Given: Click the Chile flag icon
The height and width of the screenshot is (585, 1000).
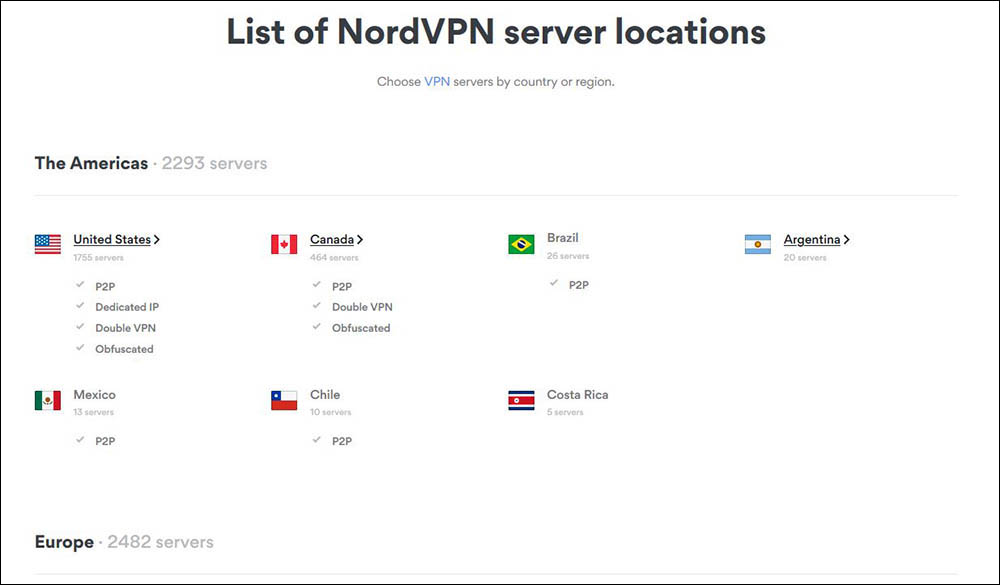Looking at the screenshot, I should tap(284, 399).
